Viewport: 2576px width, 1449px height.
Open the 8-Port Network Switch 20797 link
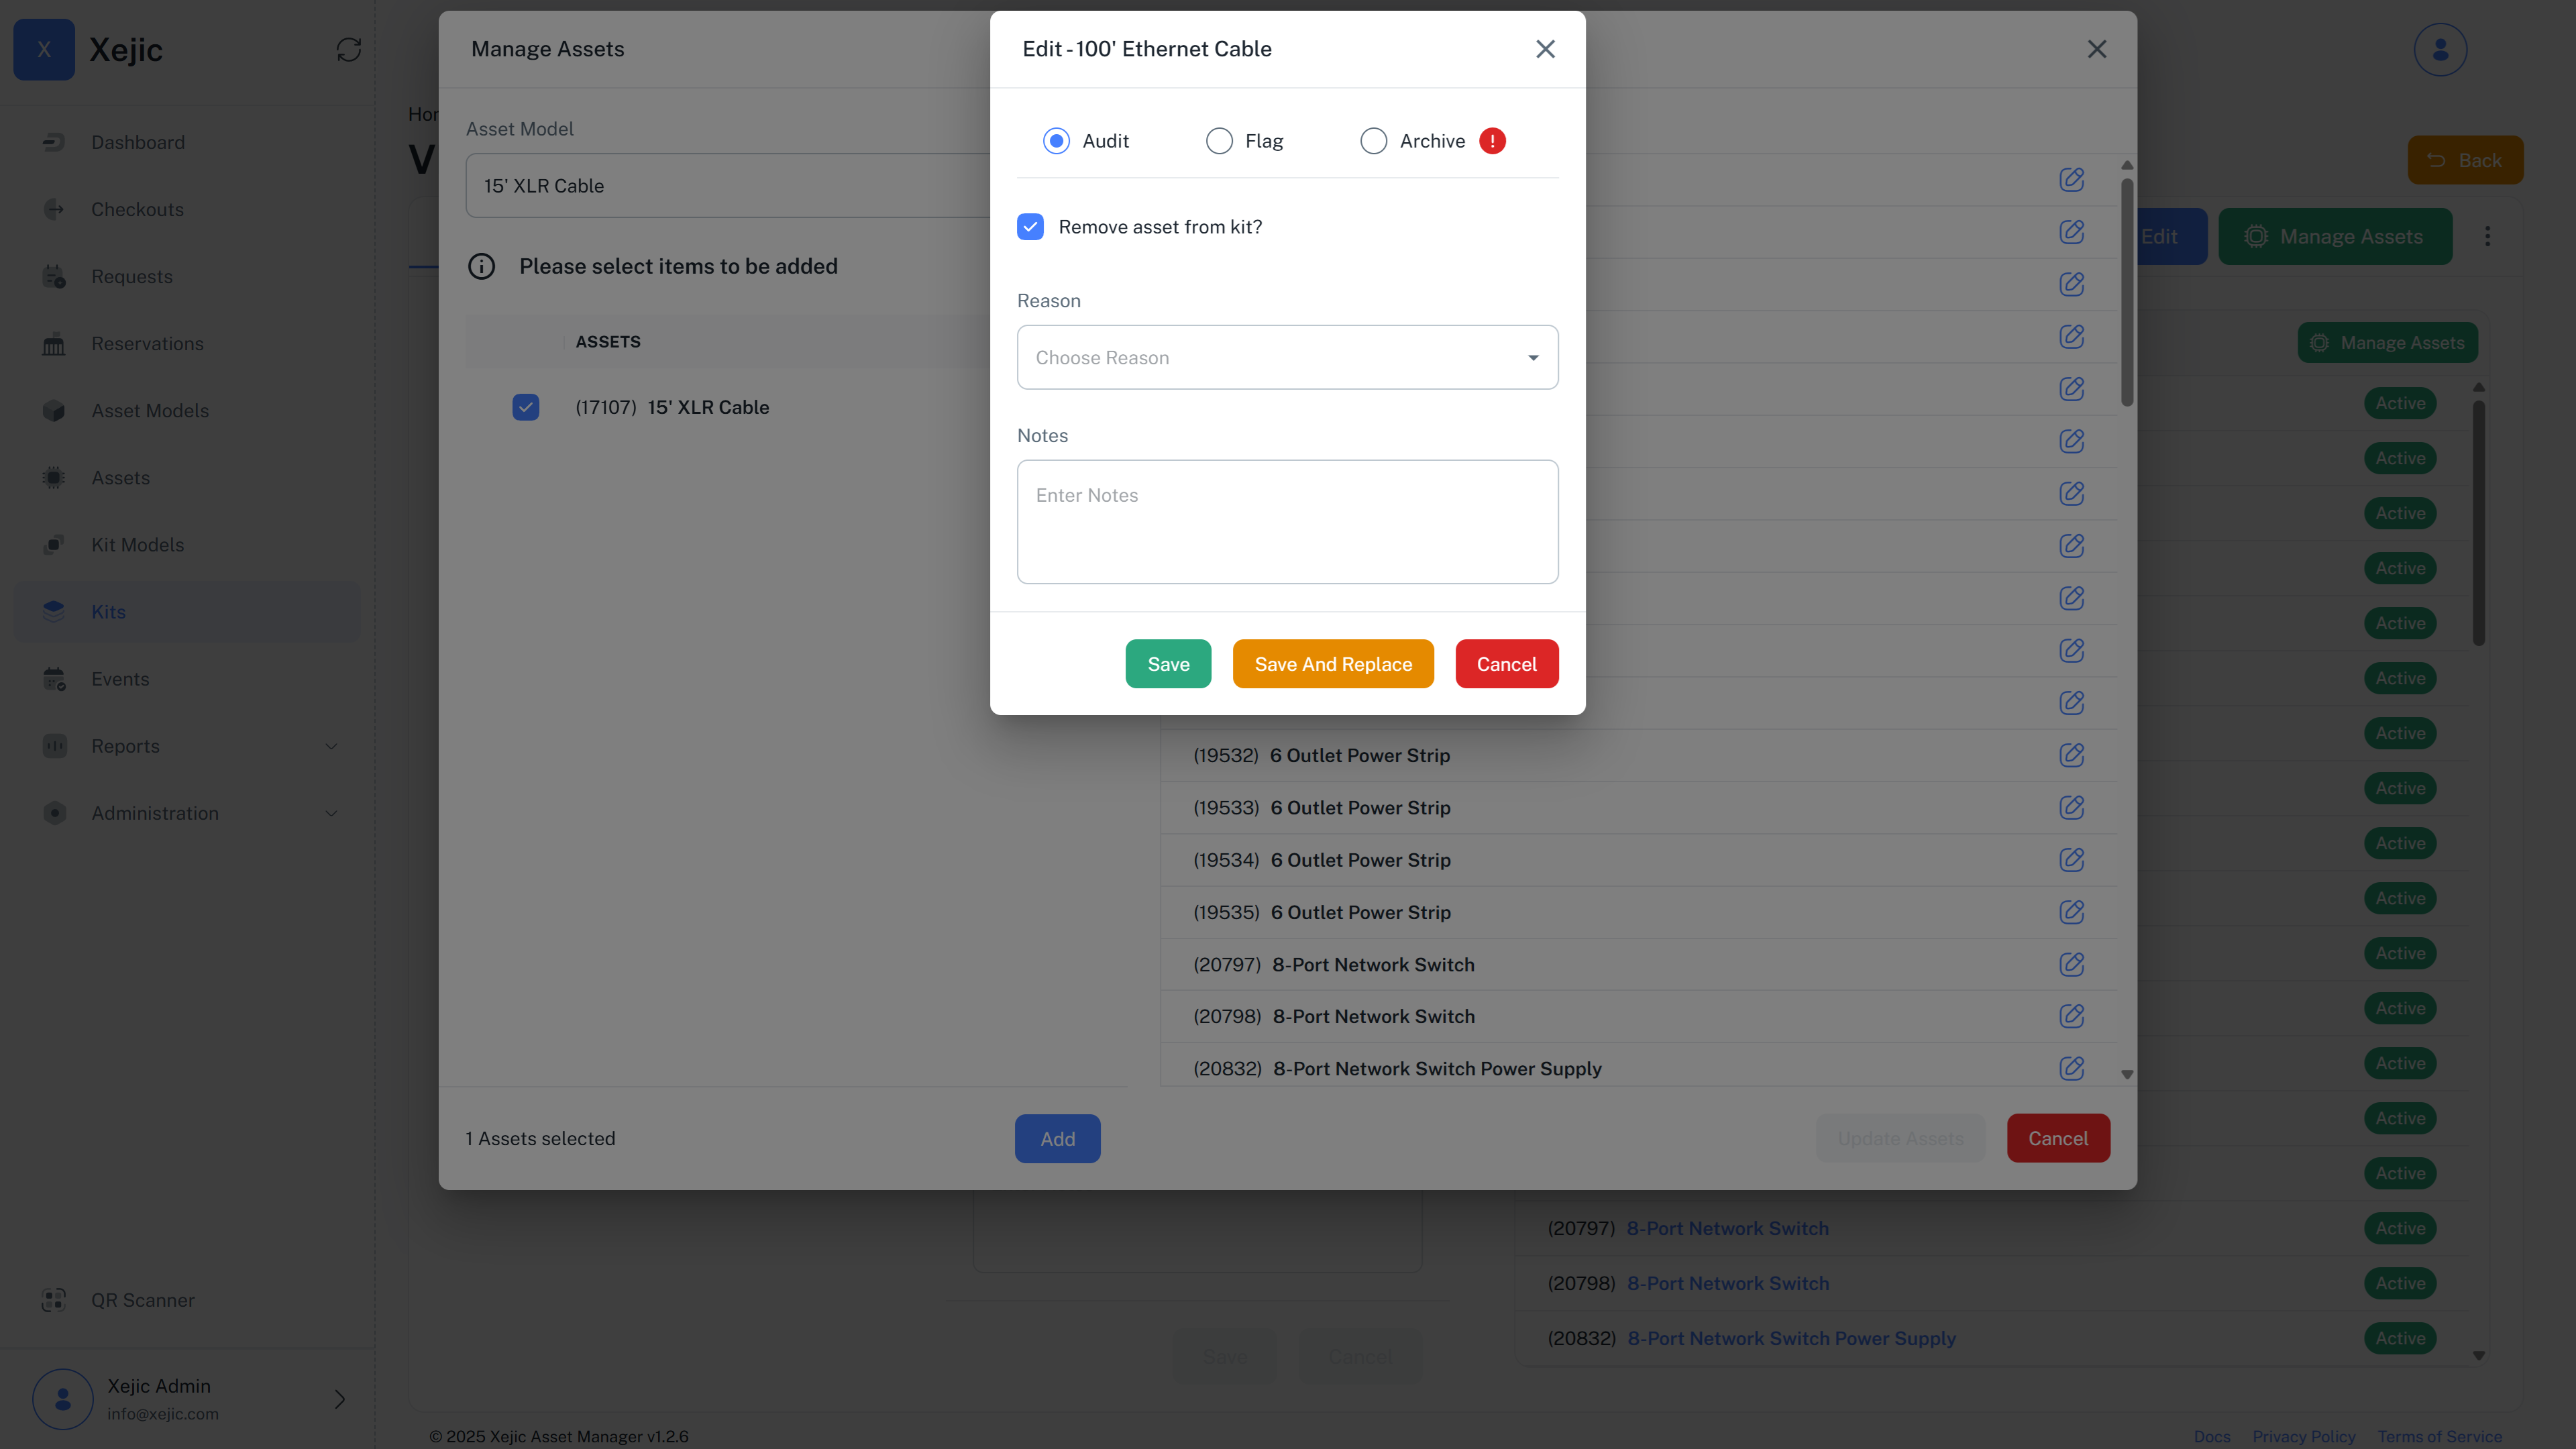[1727, 1228]
